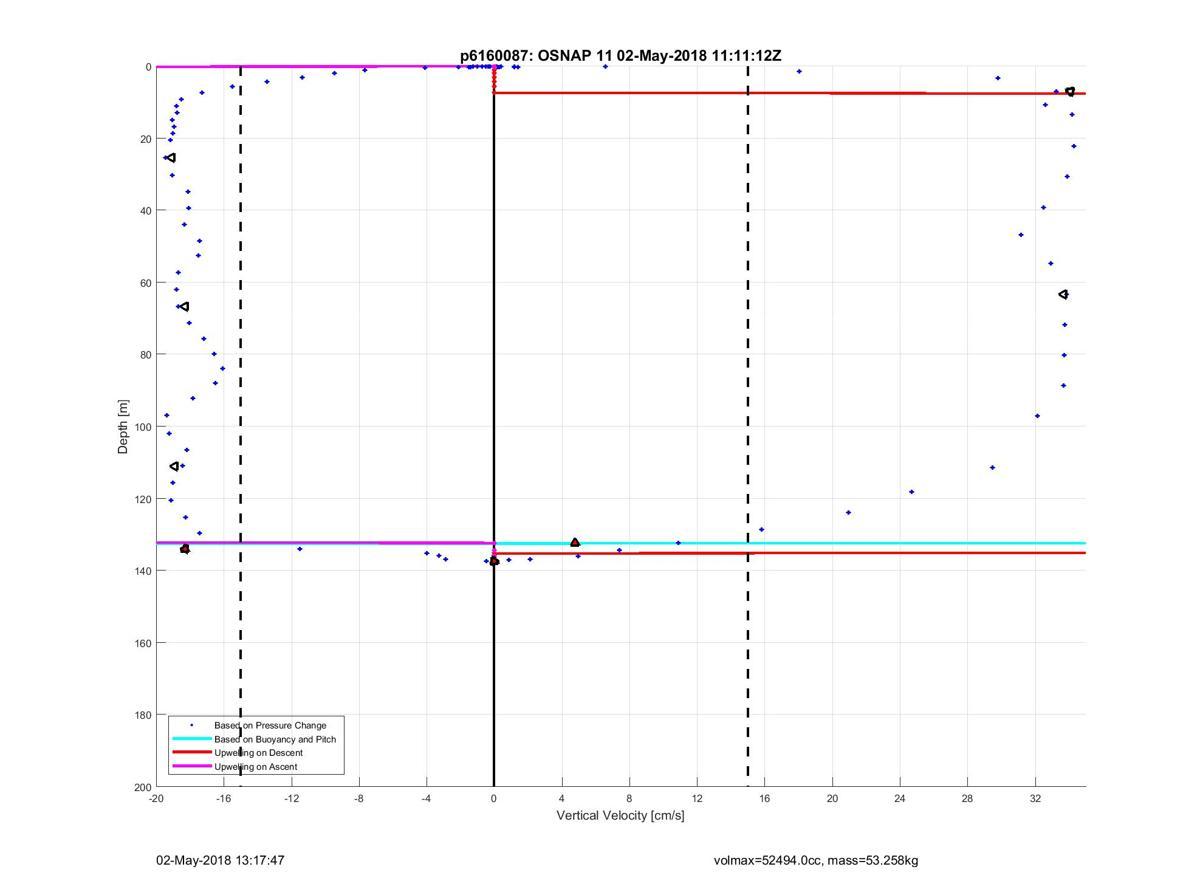Click the '24' velocity axis tick label
Image resolution: width=1200 pixels, height=885 pixels.
pos(900,799)
